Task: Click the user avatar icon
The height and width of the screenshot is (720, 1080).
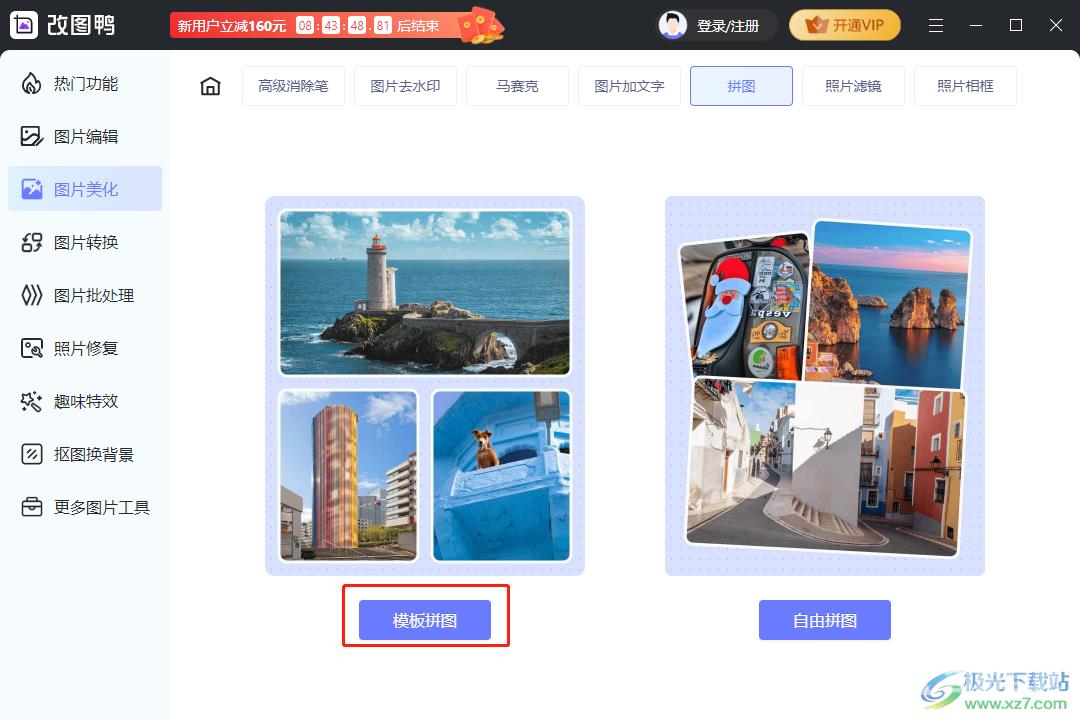Action: pyautogui.click(x=673, y=26)
